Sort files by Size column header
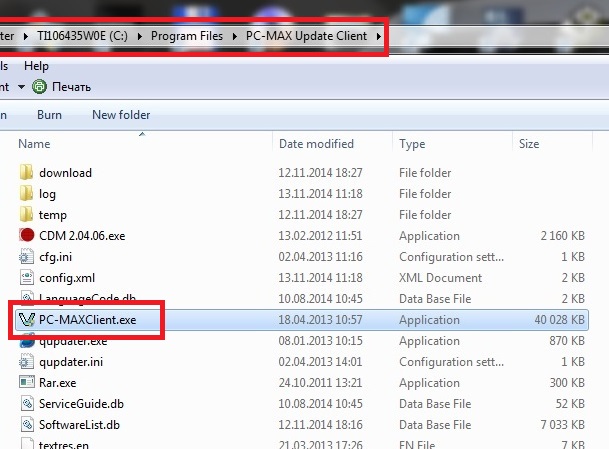This screenshot has height=449, width=609. (529, 144)
